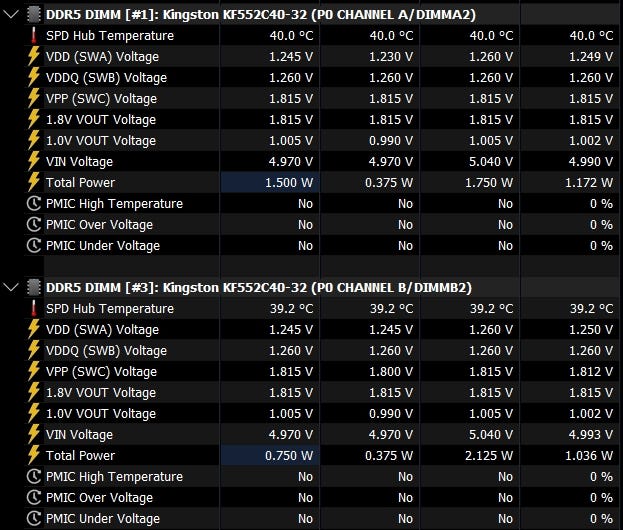
Task: Select DIMM #3 PMIC Over Voltage label
Action: point(99,497)
